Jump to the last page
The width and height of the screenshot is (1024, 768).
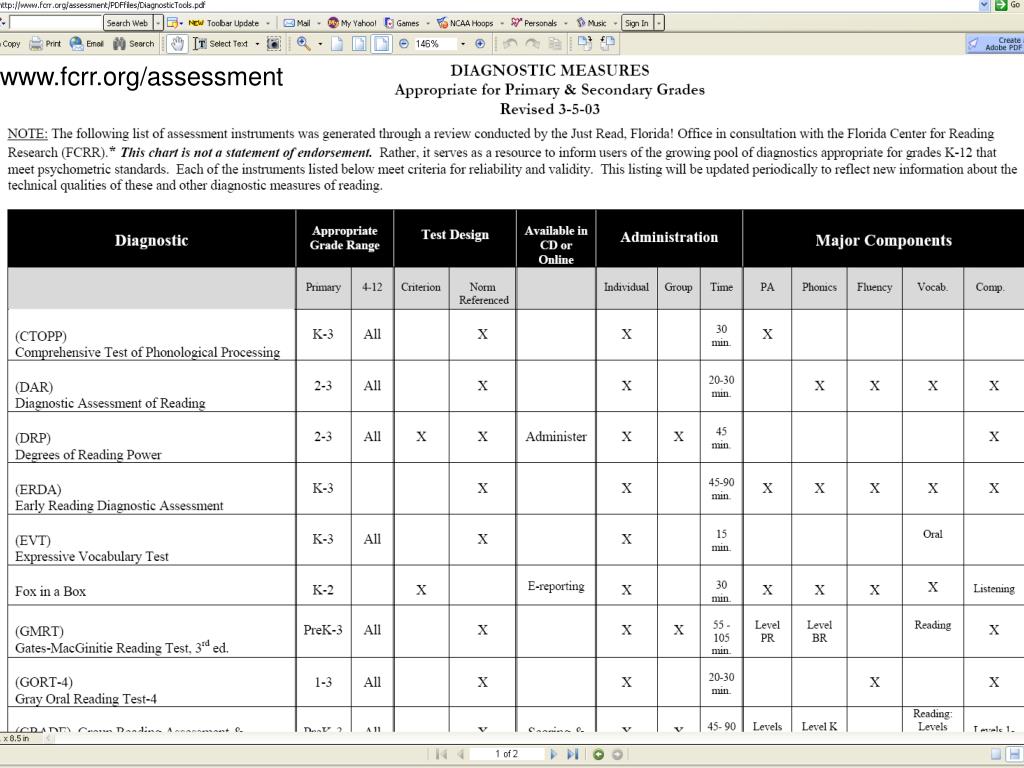pos(573,754)
